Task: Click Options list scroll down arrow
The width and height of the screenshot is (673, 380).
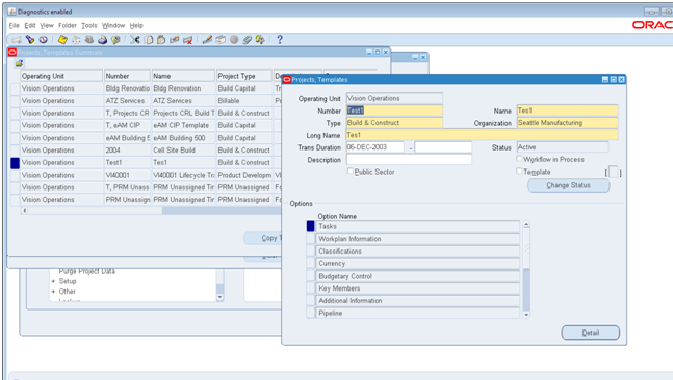Action: click(x=526, y=315)
